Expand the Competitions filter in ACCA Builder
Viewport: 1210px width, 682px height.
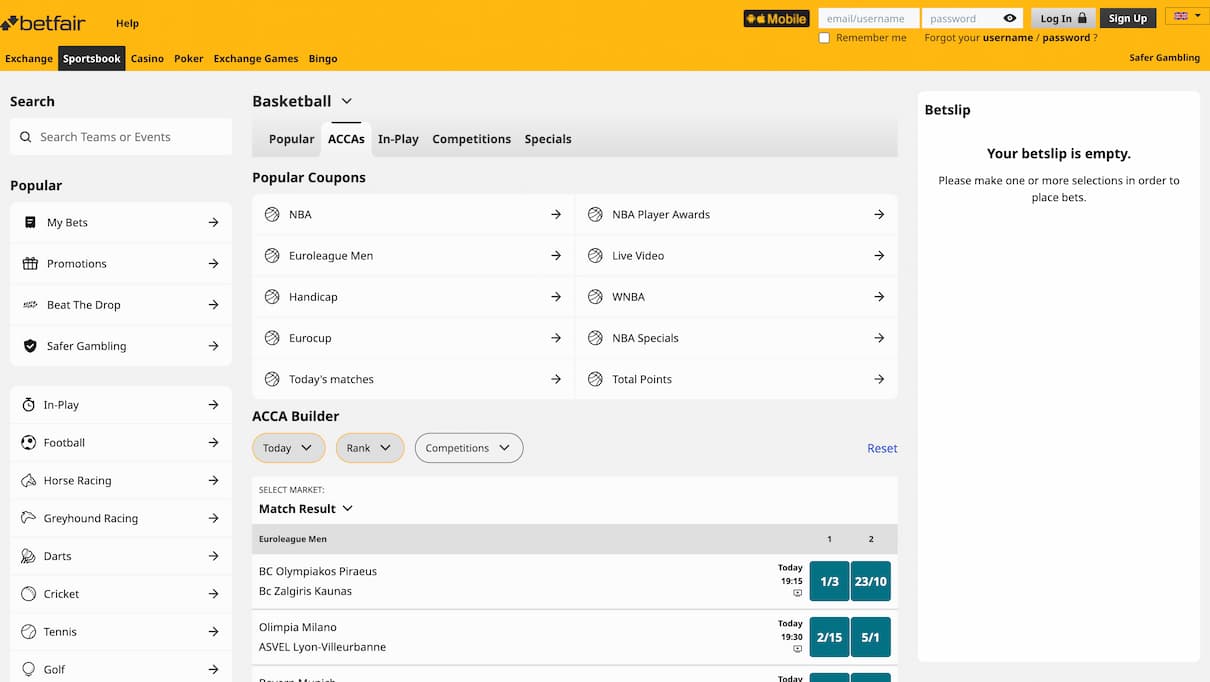click(468, 447)
